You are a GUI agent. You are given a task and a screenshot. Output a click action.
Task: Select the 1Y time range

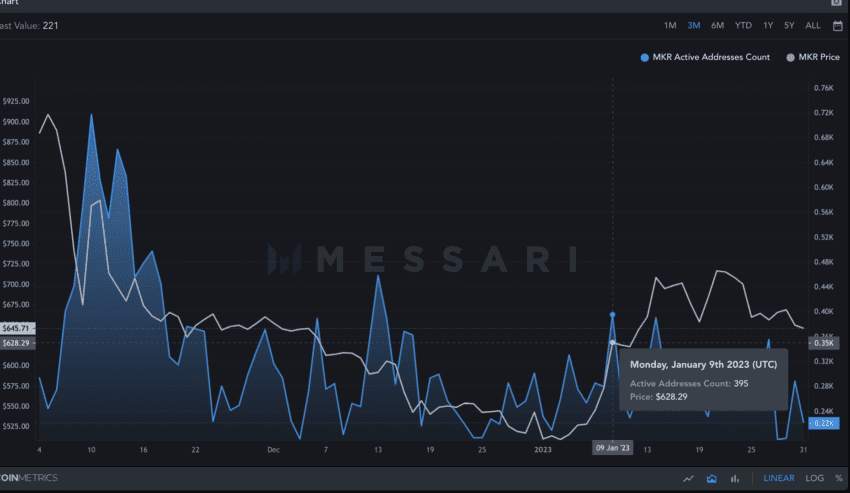tap(768, 25)
